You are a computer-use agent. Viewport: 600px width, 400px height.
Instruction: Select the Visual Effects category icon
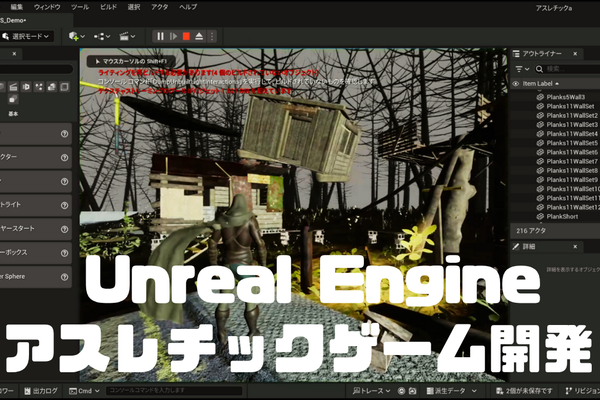[39, 87]
